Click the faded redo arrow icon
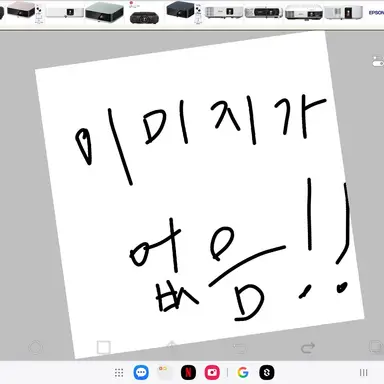Screen dimensions: 384x384 tap(308, 348)
